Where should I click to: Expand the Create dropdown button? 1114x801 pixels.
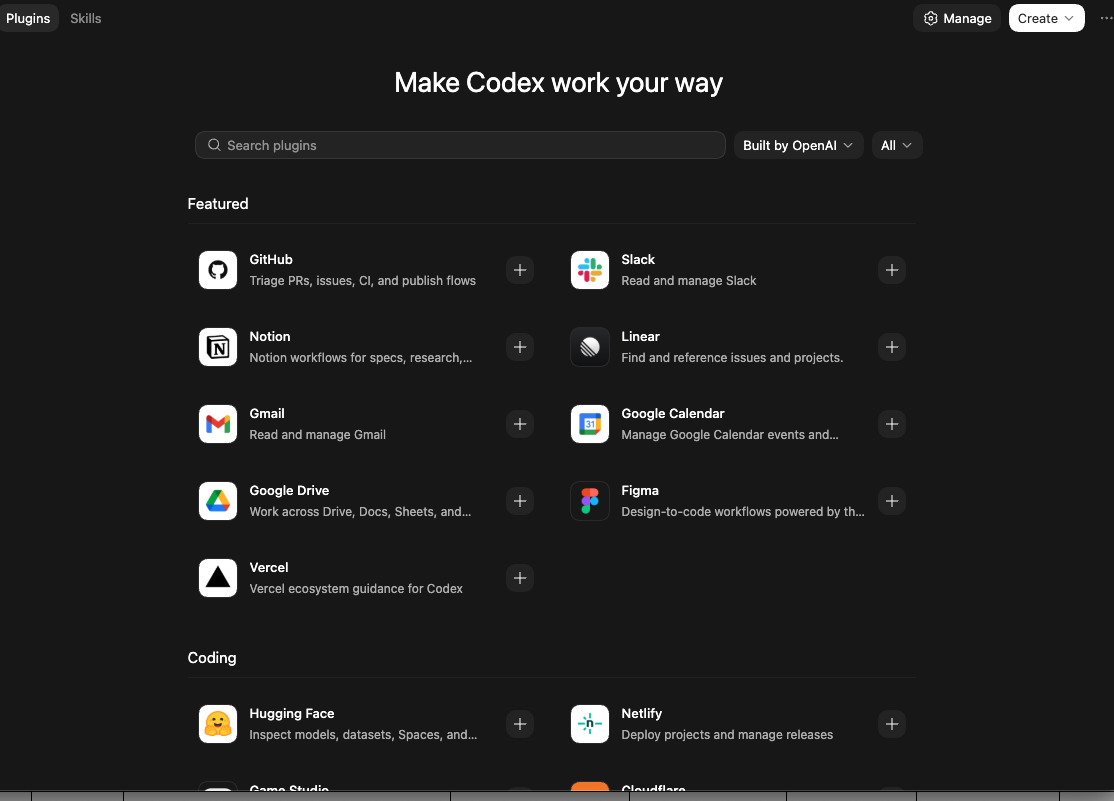click(1046, 18)
